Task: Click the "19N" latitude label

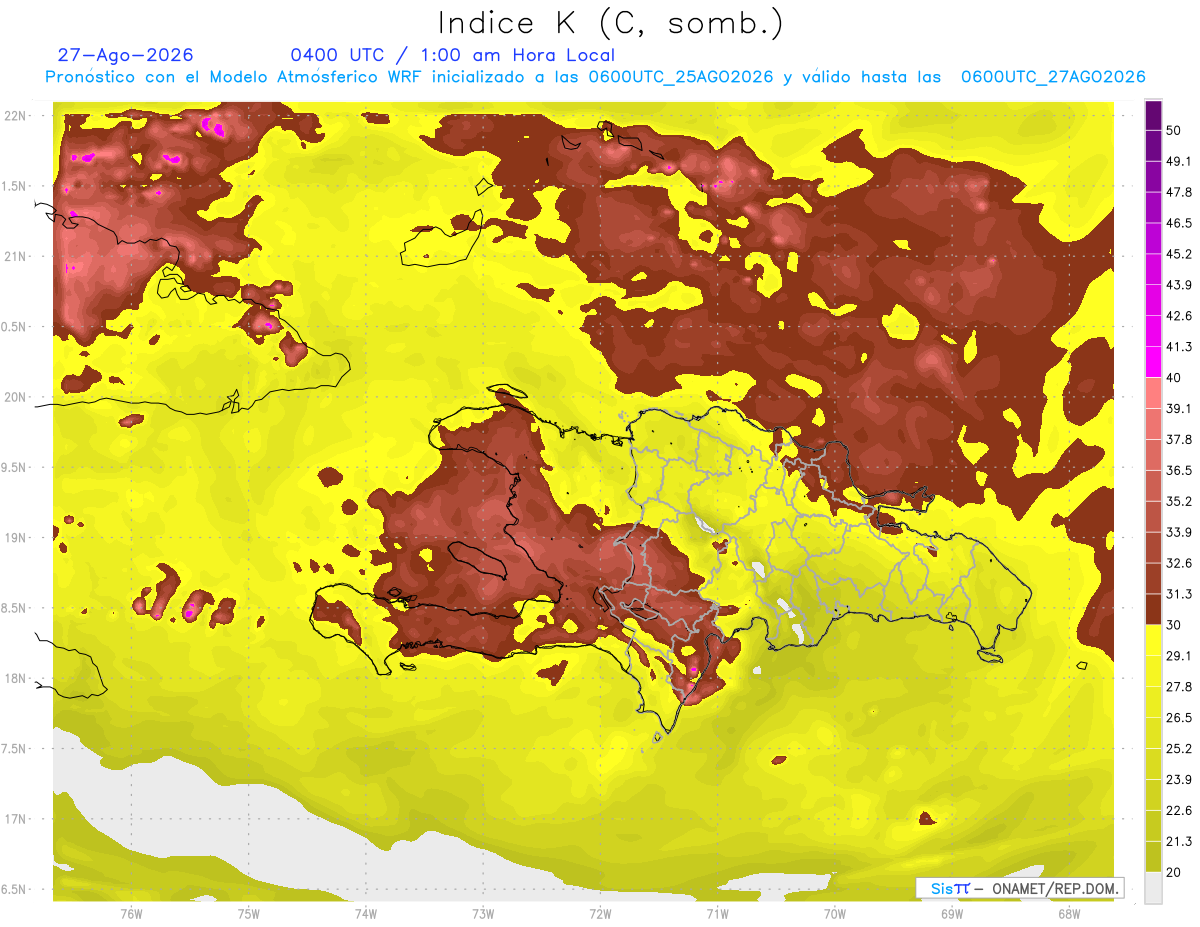Action: (15, 538)
